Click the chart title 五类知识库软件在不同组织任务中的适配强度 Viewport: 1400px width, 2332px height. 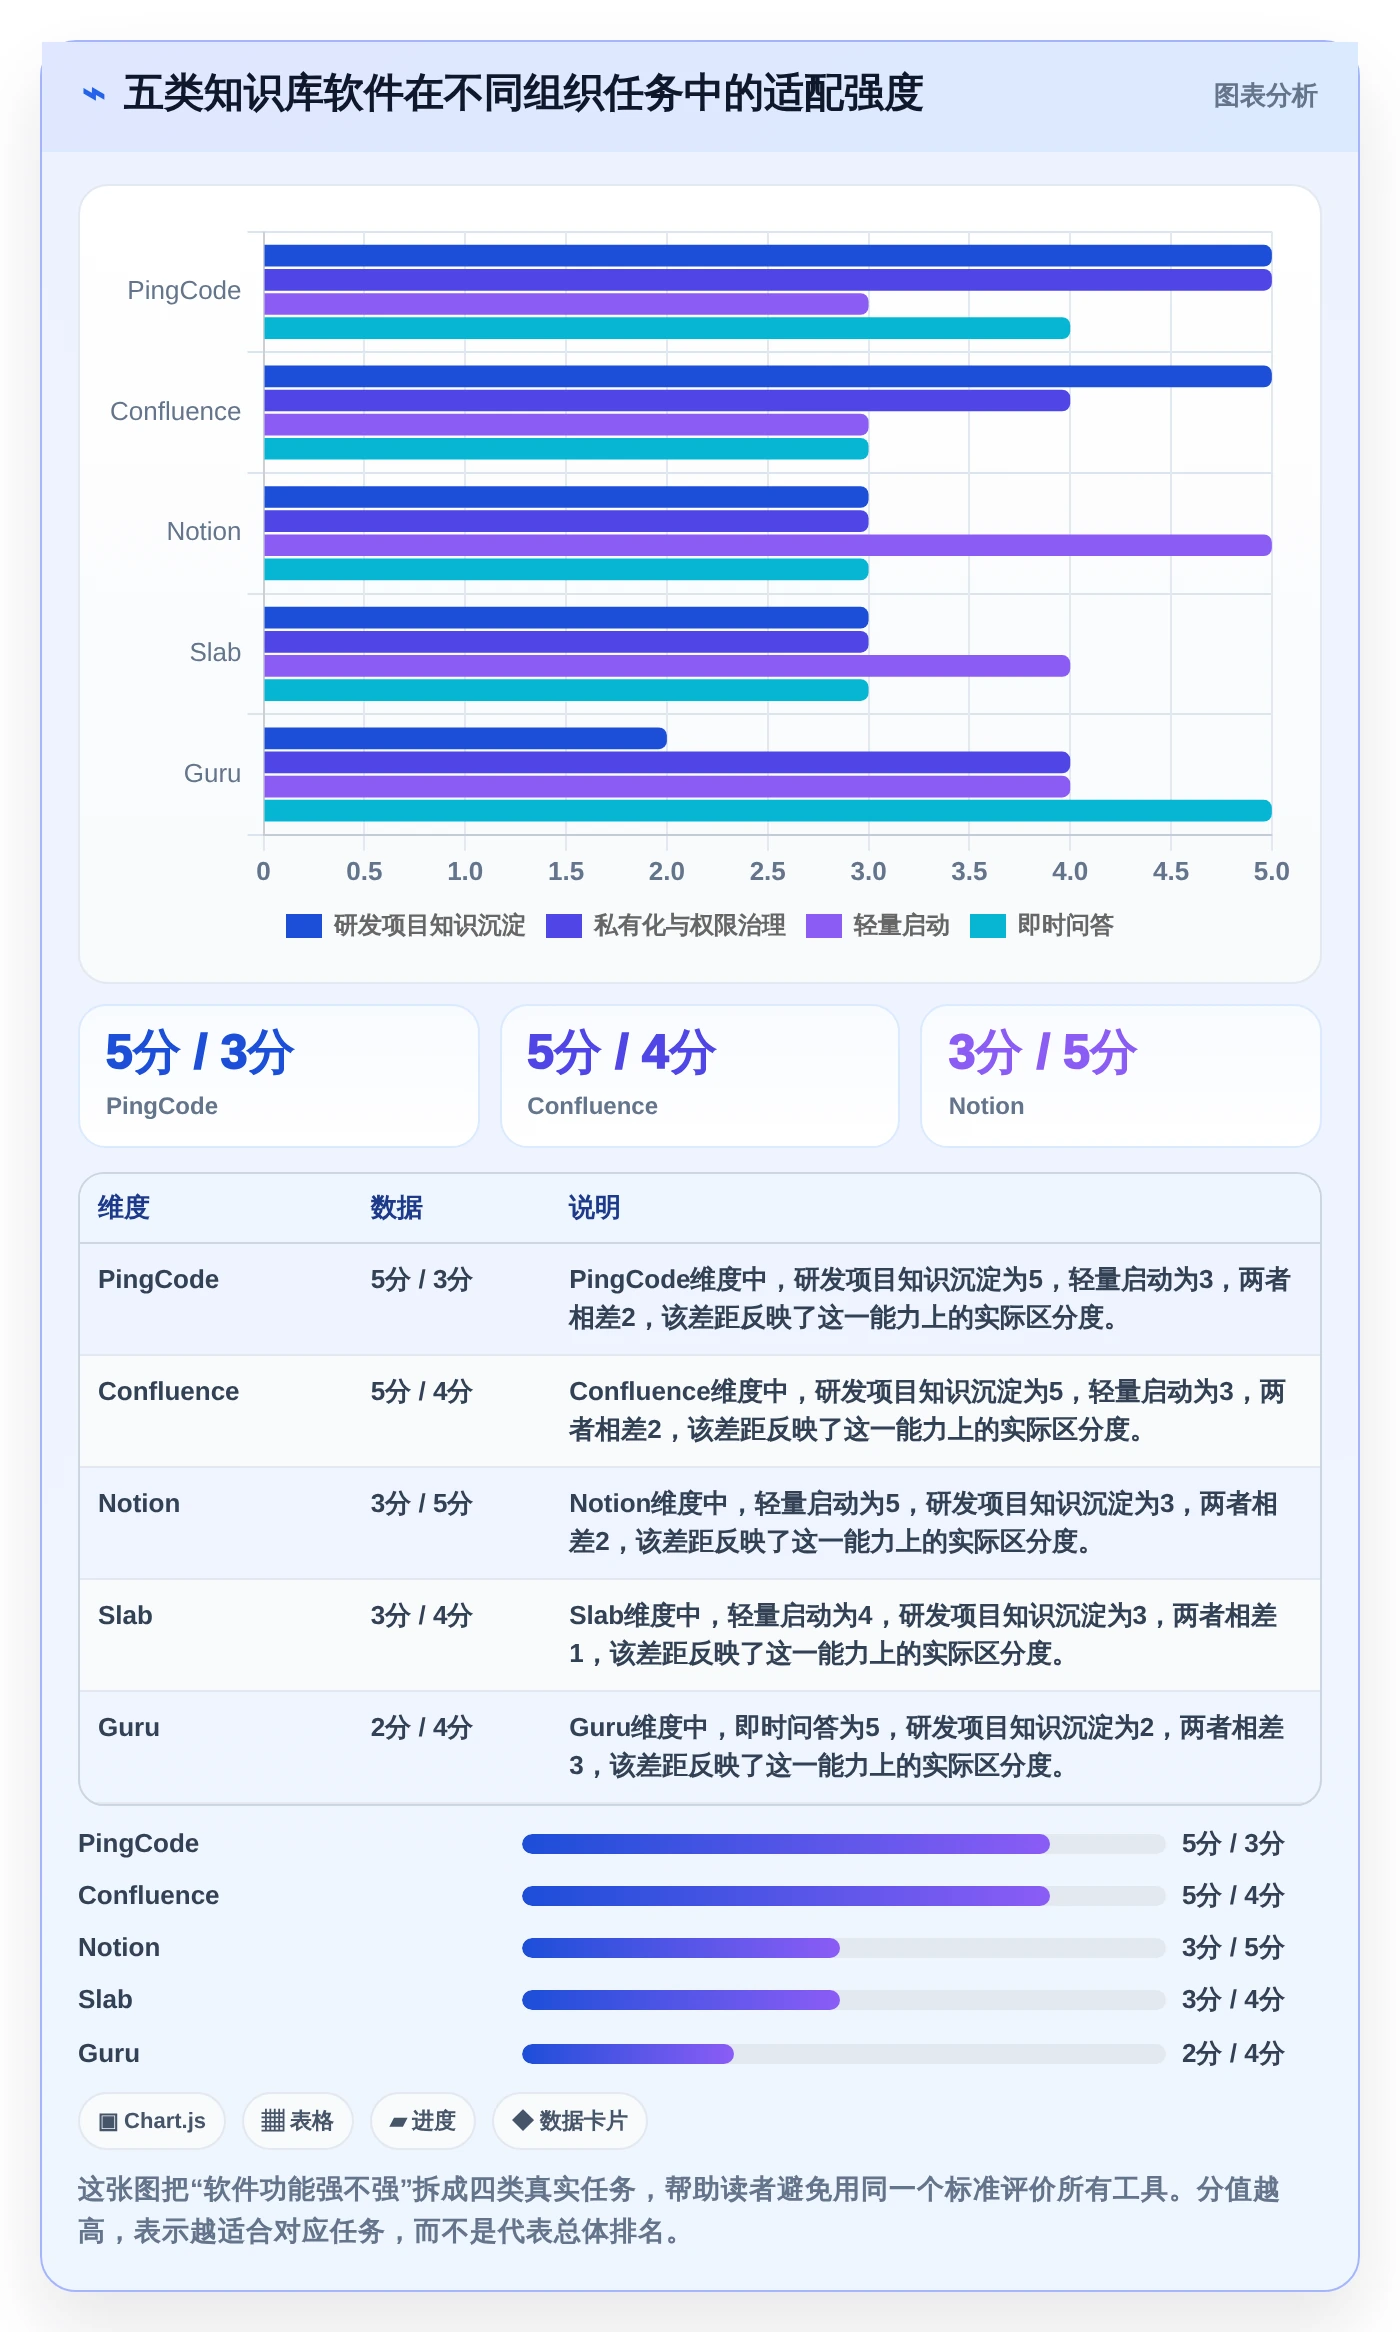(x=523, y=94)
